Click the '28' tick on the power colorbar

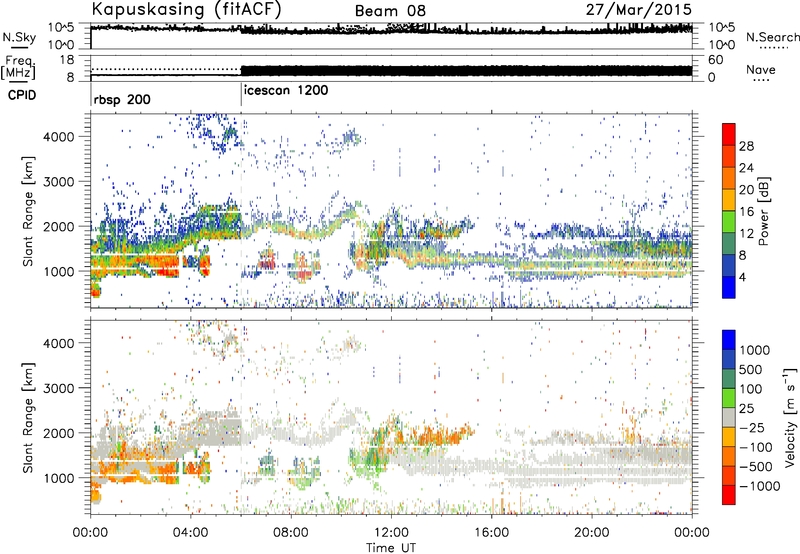coord(746,146)
